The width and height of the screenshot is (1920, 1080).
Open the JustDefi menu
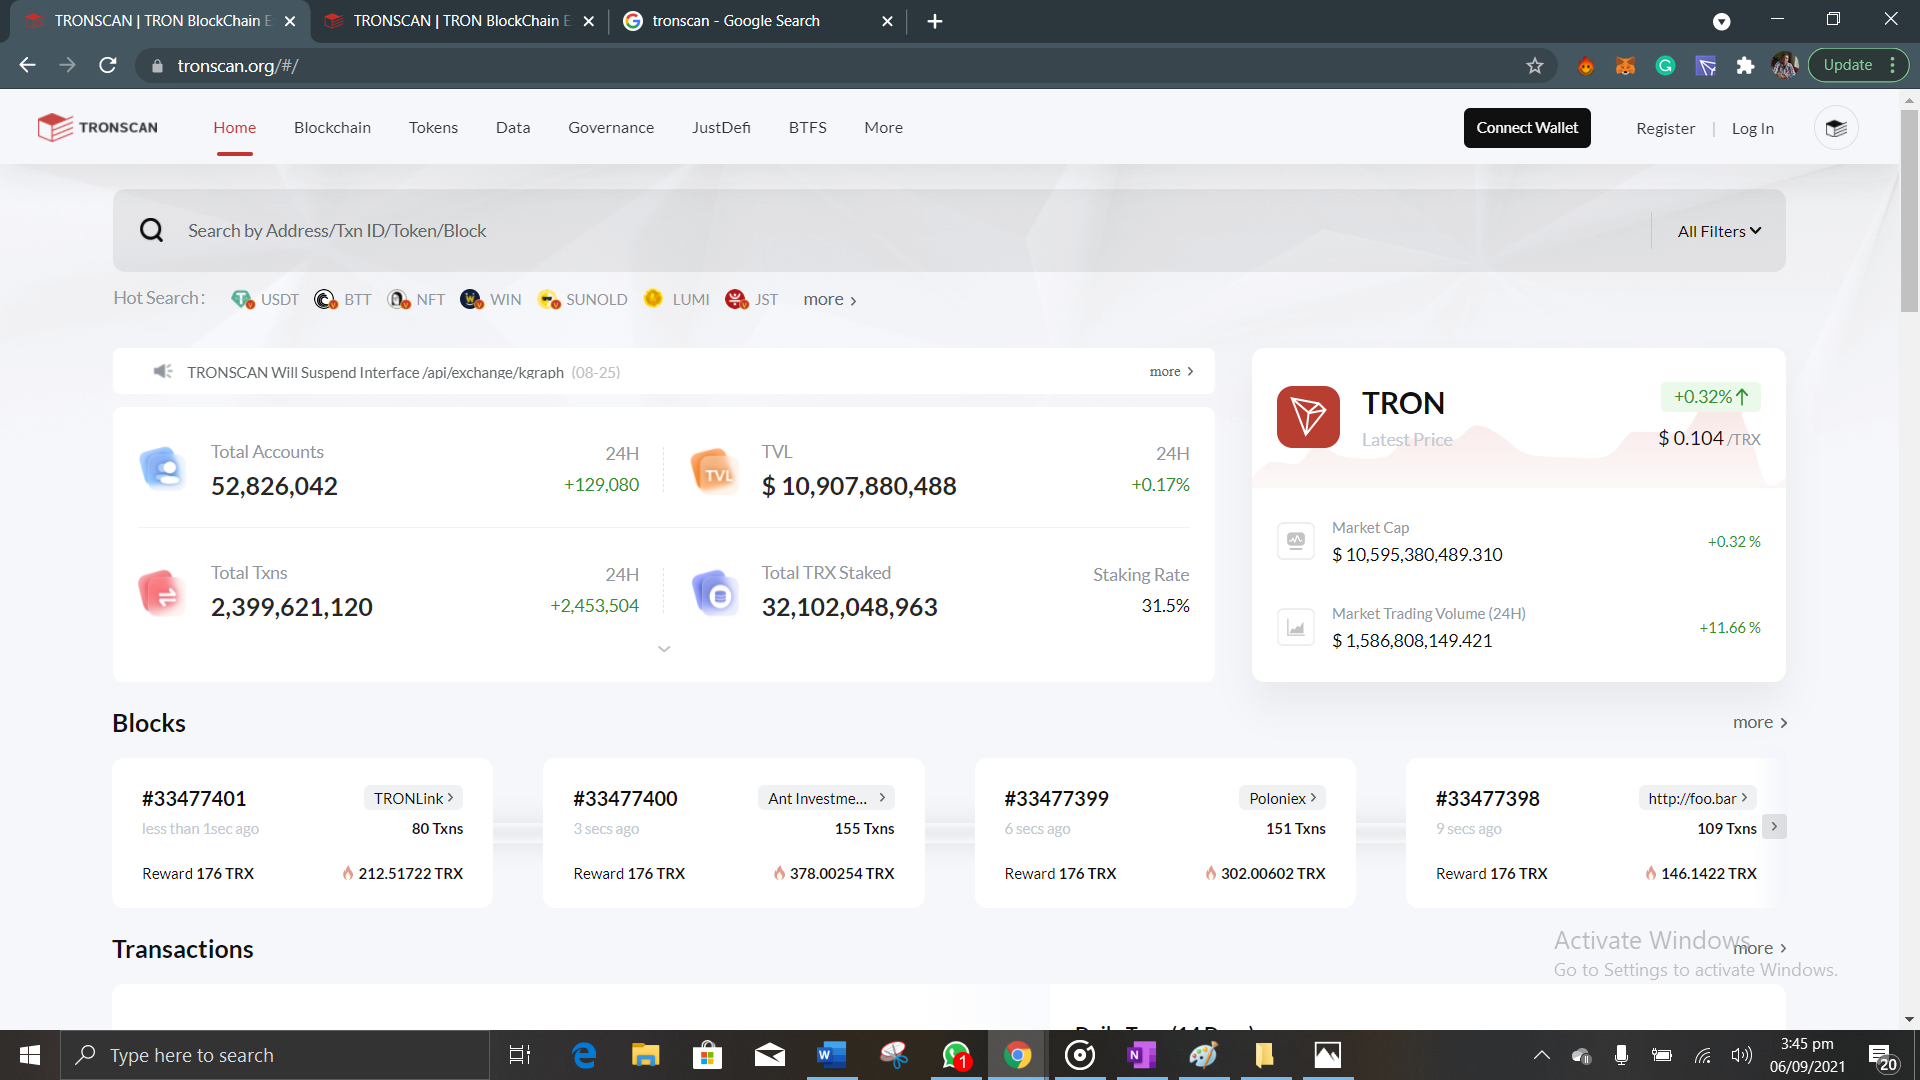pyautogui.click(x=721, y=127)
